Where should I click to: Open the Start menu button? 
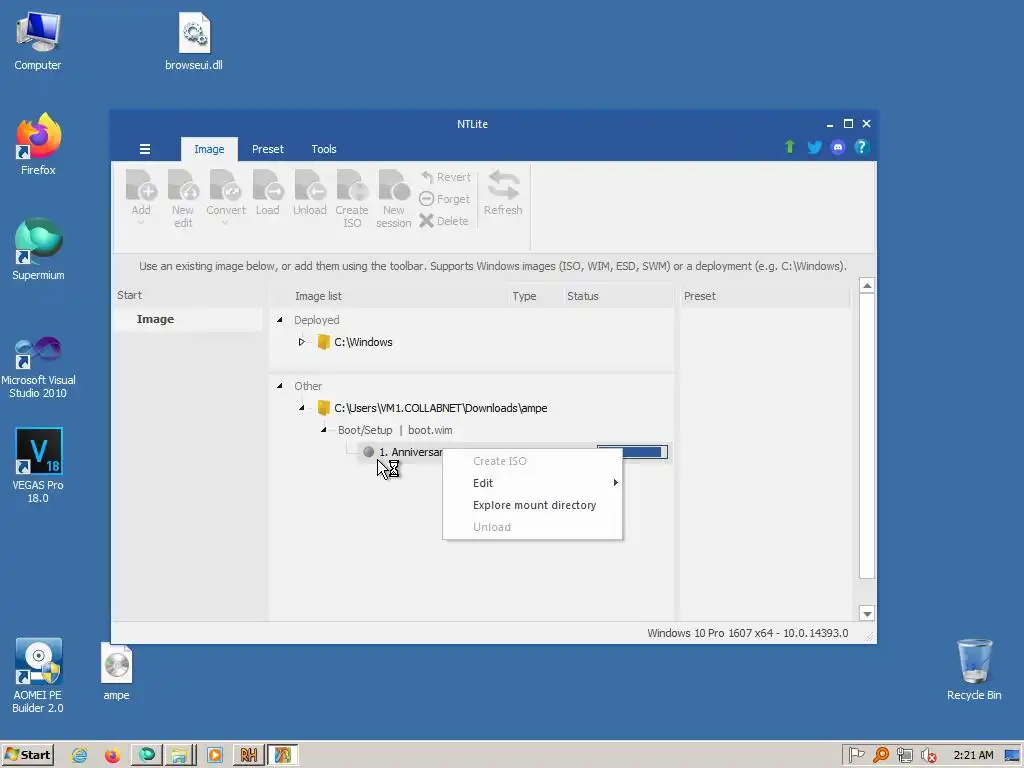click(27, 755)
